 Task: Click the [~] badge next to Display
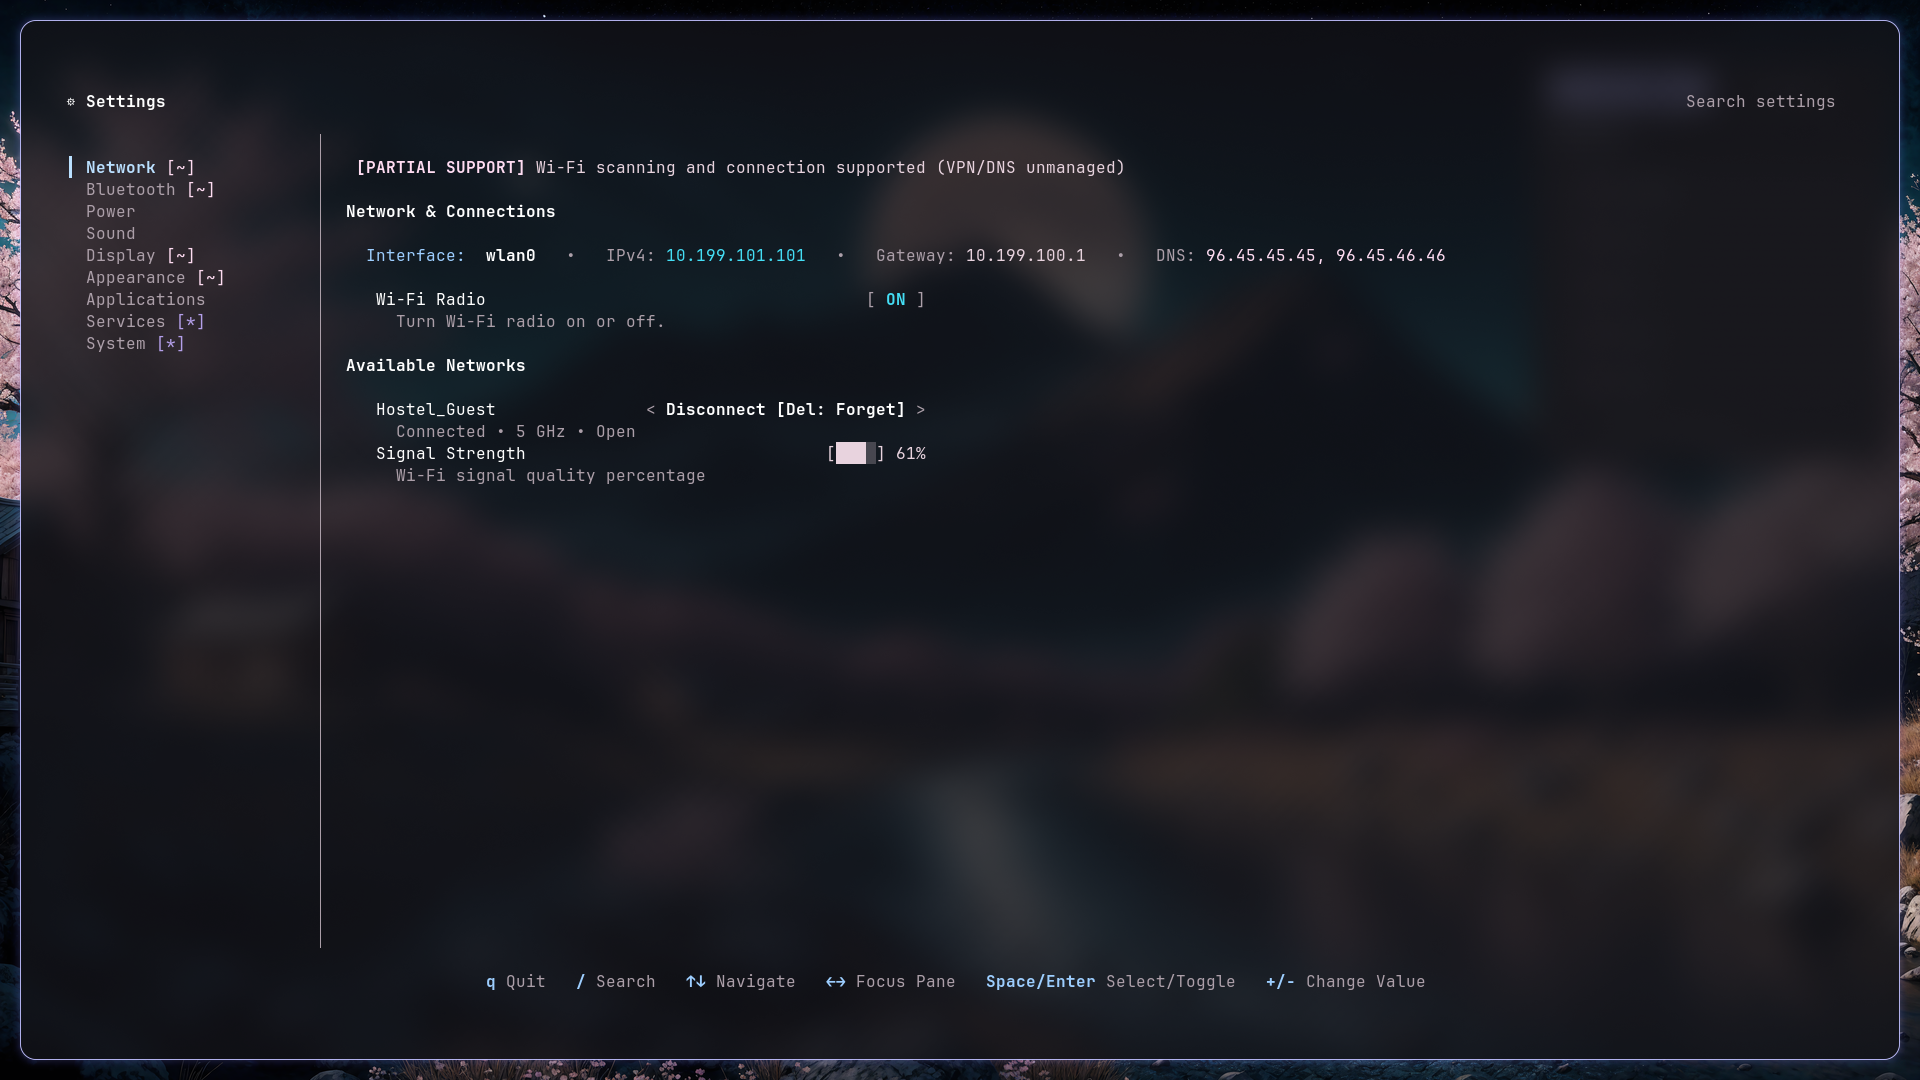[180, 256]
